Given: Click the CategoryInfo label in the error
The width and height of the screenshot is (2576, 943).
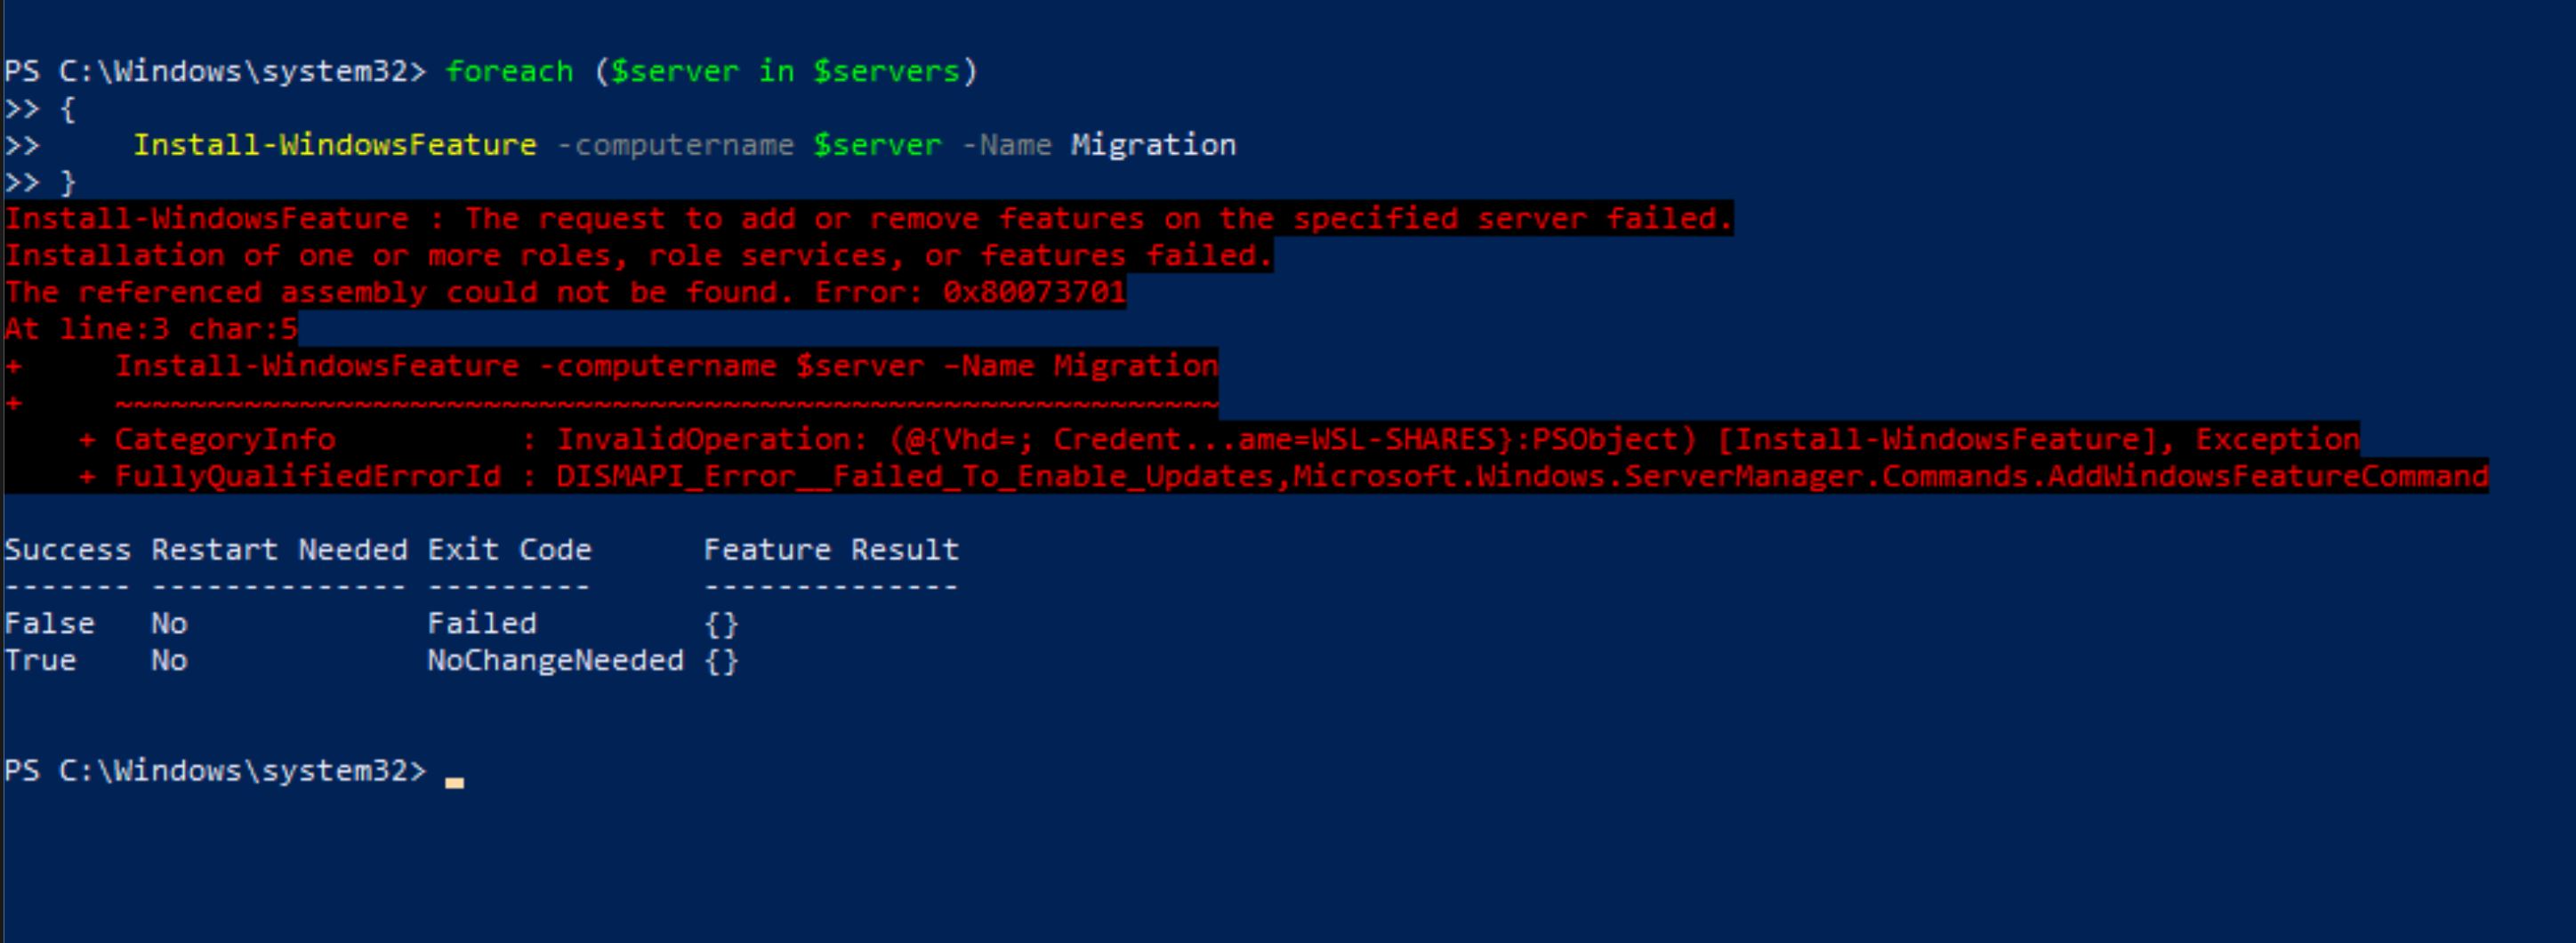Looking at the screenshot, I should click(225, 439).
